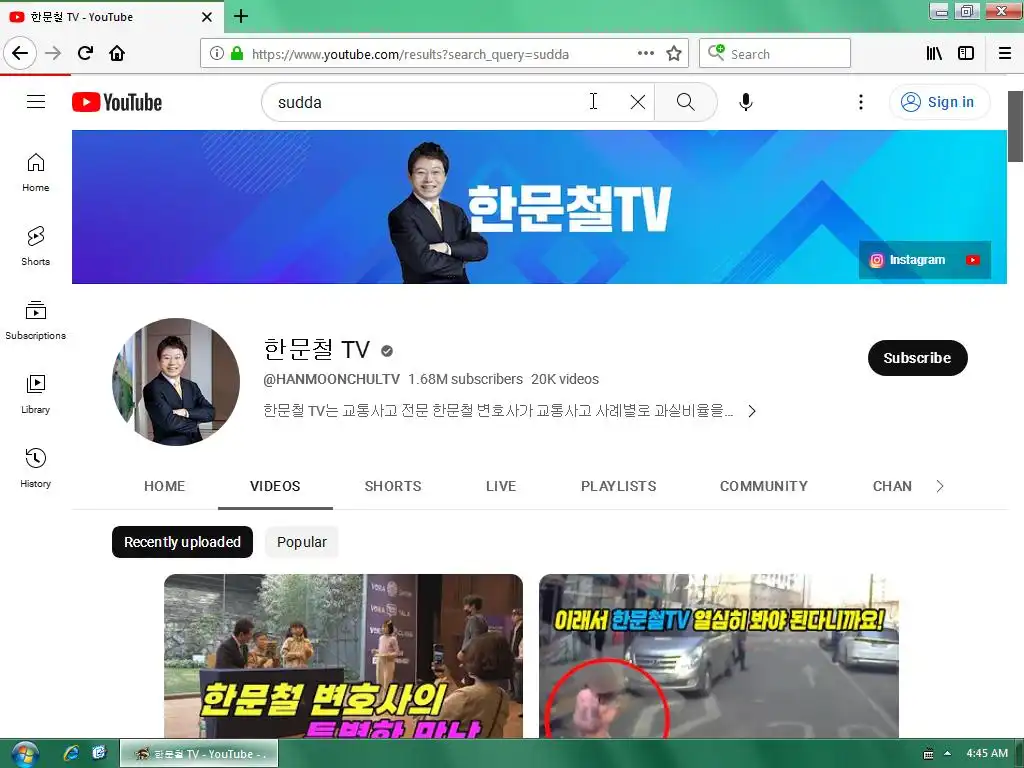This screenshot has height=768, width=1024.
Task: Click the @HANMOONCHULTV handle
Action: click(331, 379)
